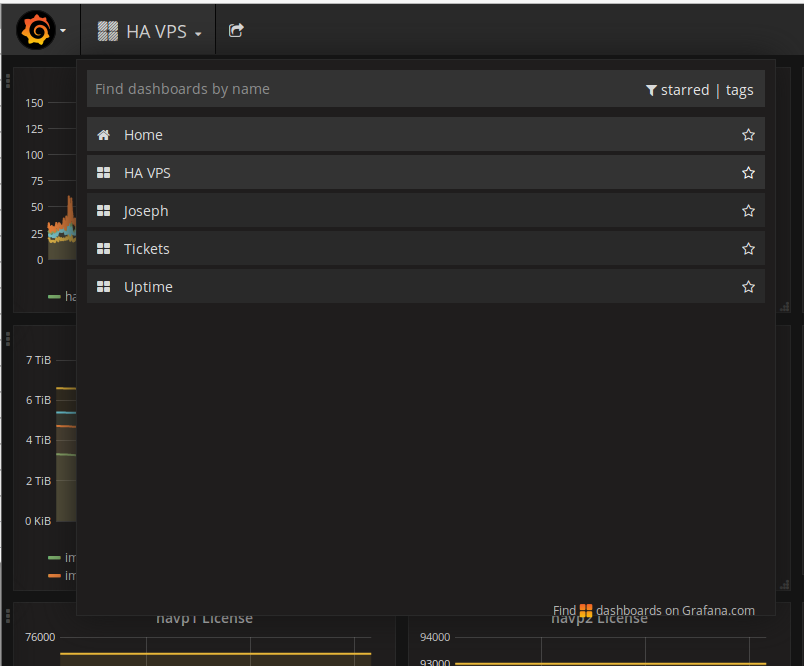This screenshot has width=804, height=666.
Task: Click the grid icon beside Uptime
Action: click(103, 287)
